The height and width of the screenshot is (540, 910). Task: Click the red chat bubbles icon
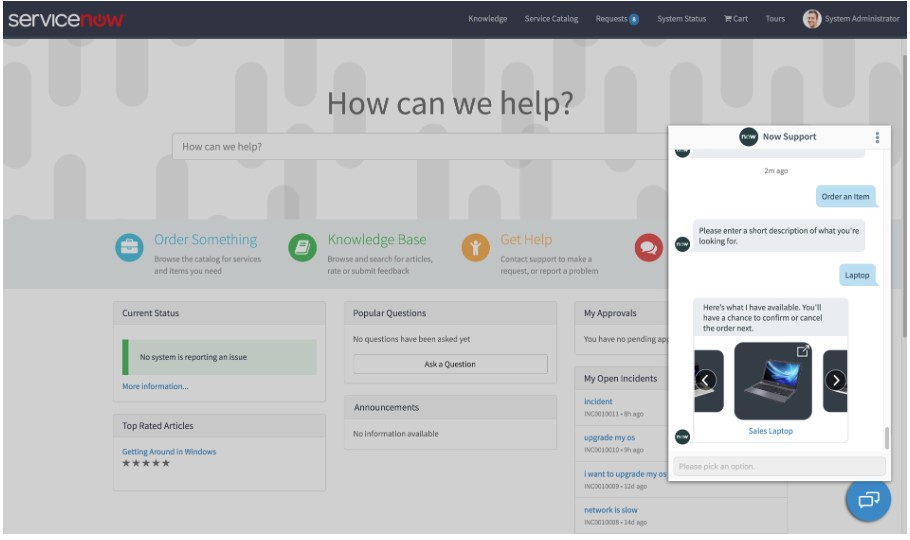tap(648, 248)
